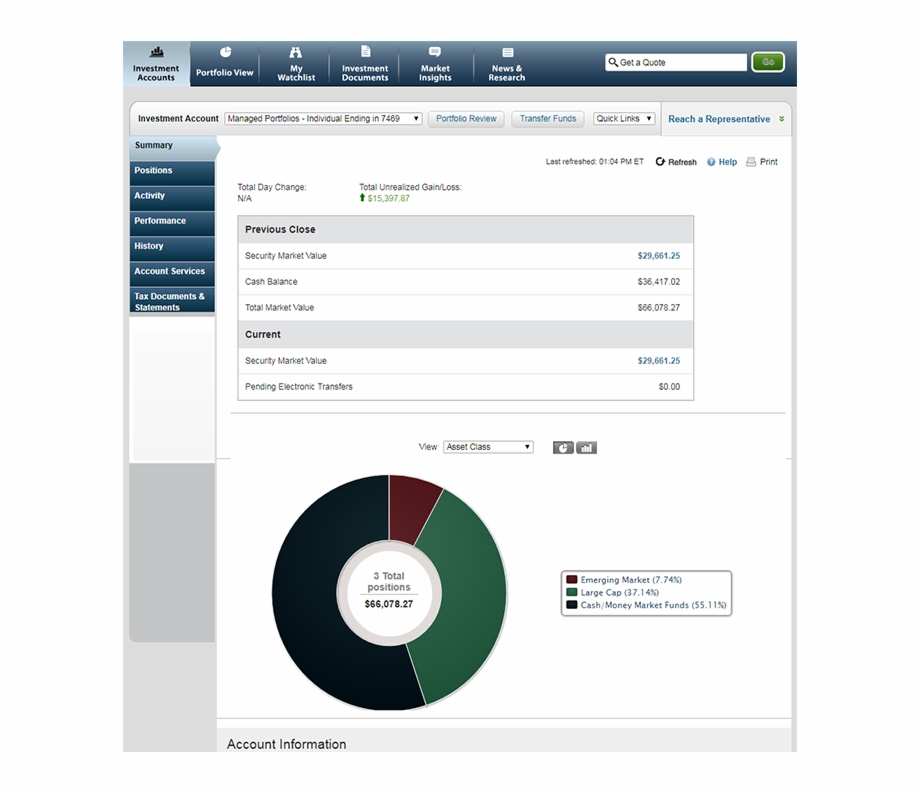Click Reach a Representative link
This screenshot has height=792, width=920.
coord(719,119)
